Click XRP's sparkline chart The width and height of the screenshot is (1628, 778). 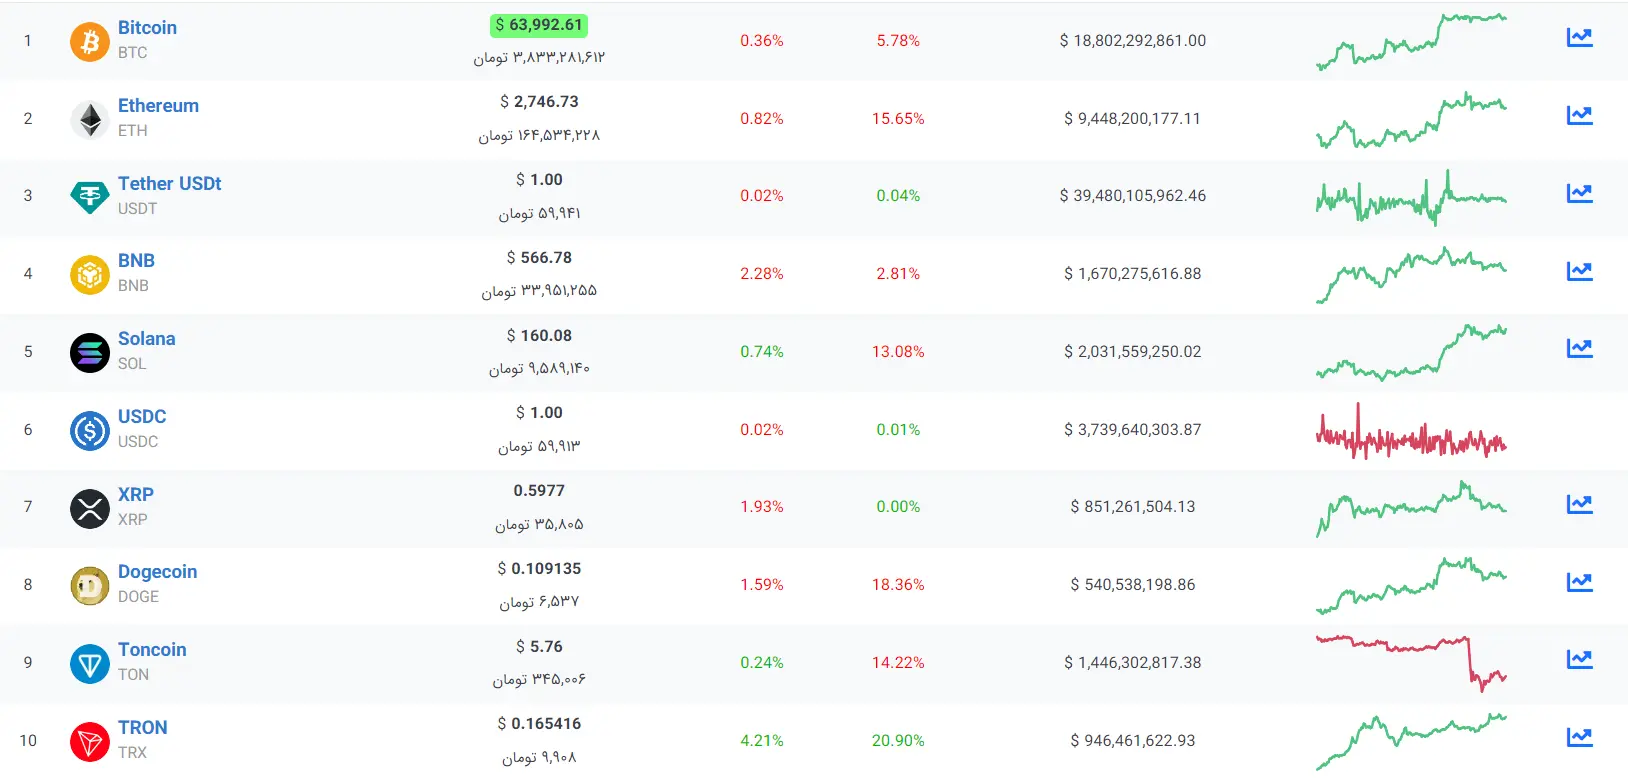coord(1411,508)
